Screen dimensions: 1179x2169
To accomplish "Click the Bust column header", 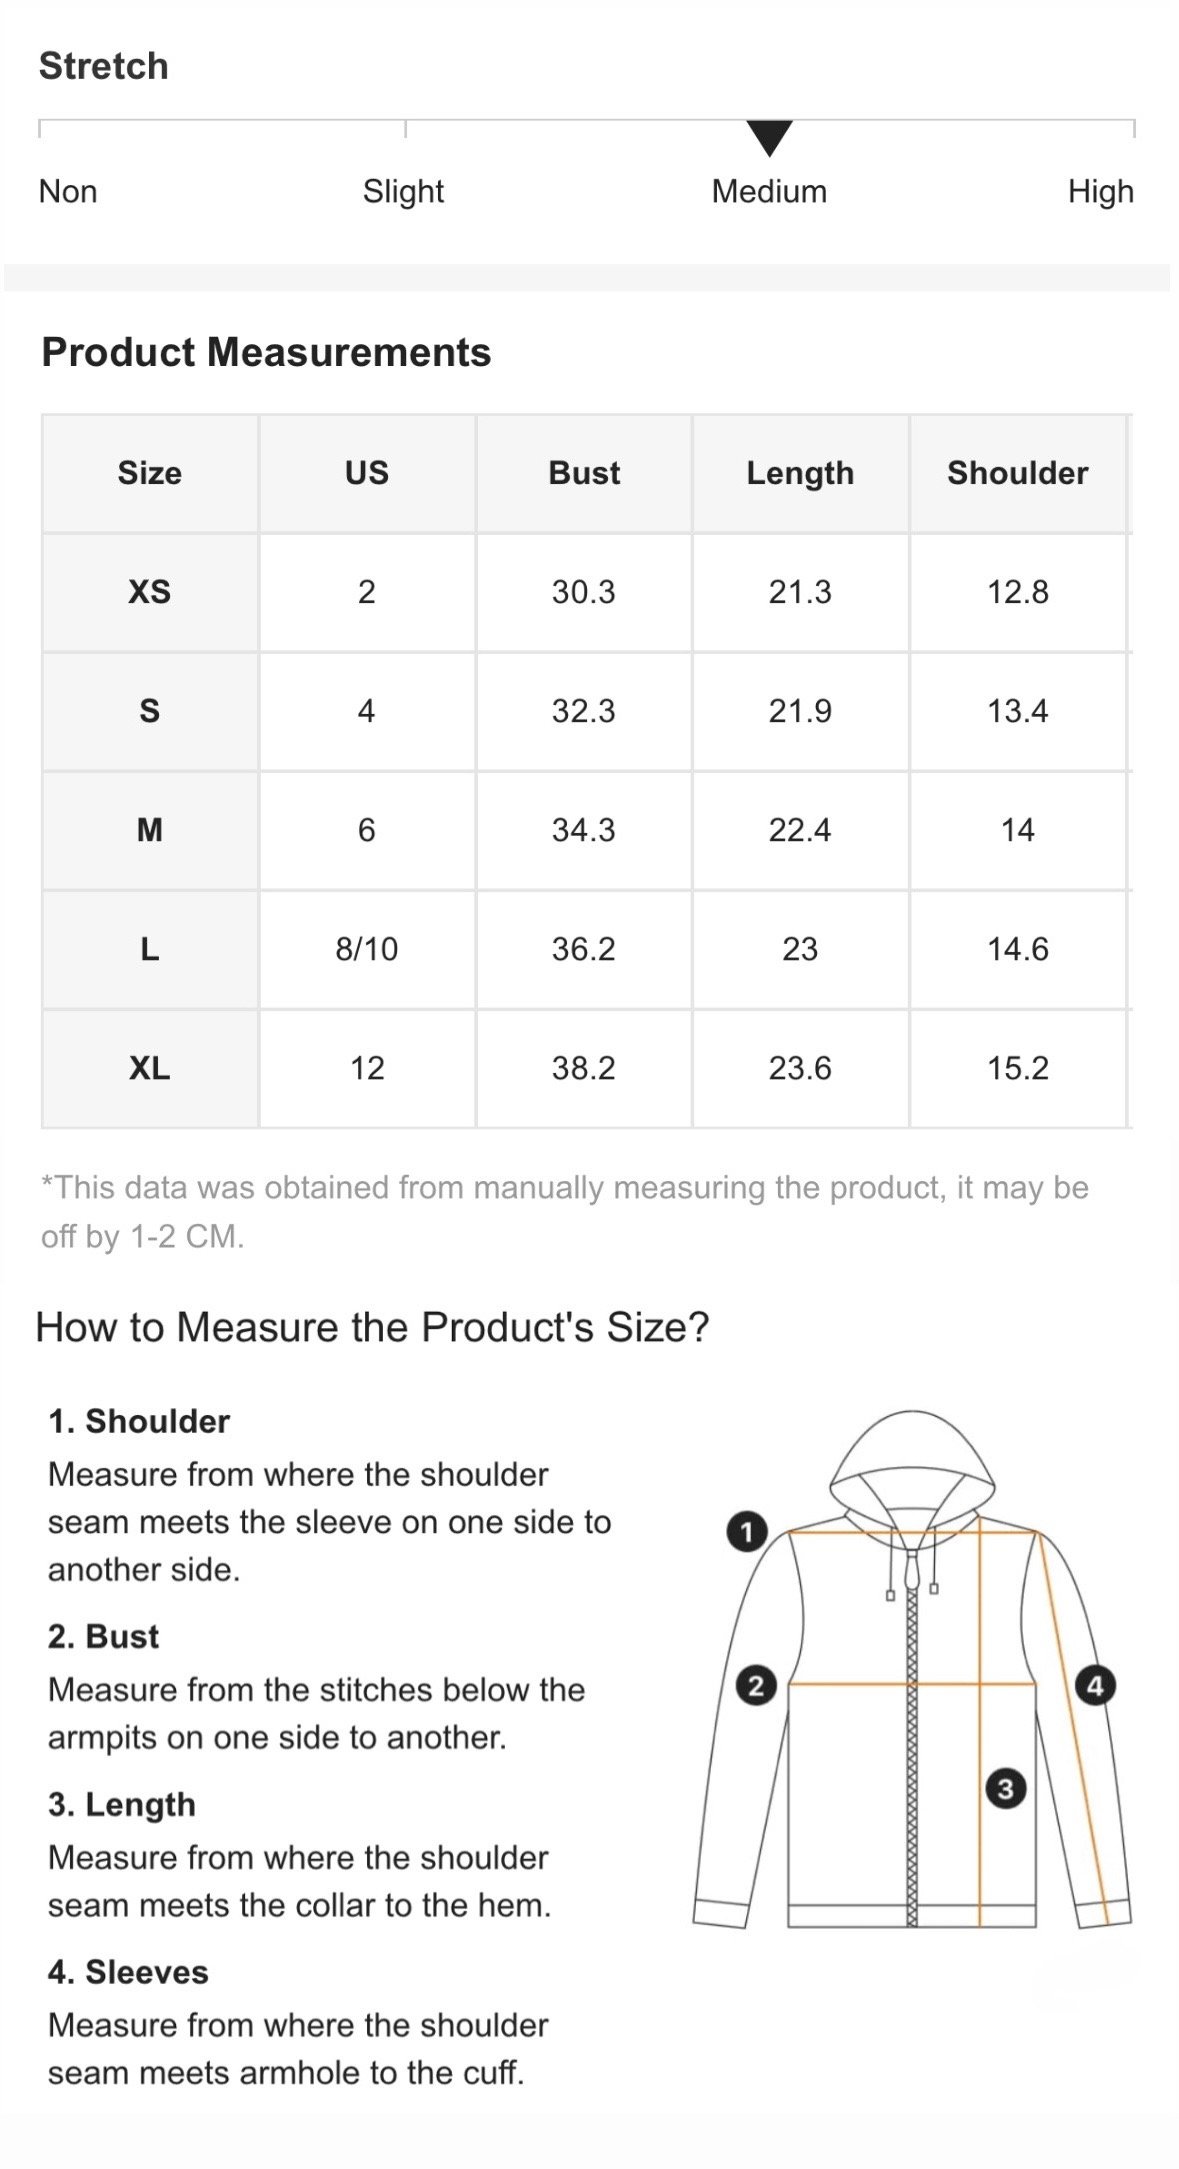I will coord(584,473).
